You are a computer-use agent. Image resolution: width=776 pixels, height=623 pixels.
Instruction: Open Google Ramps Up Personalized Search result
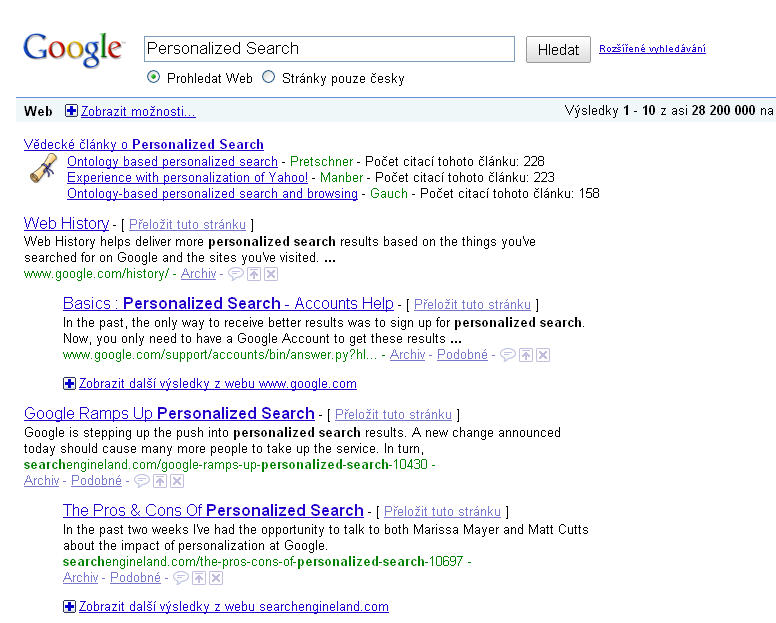(169, 413)
